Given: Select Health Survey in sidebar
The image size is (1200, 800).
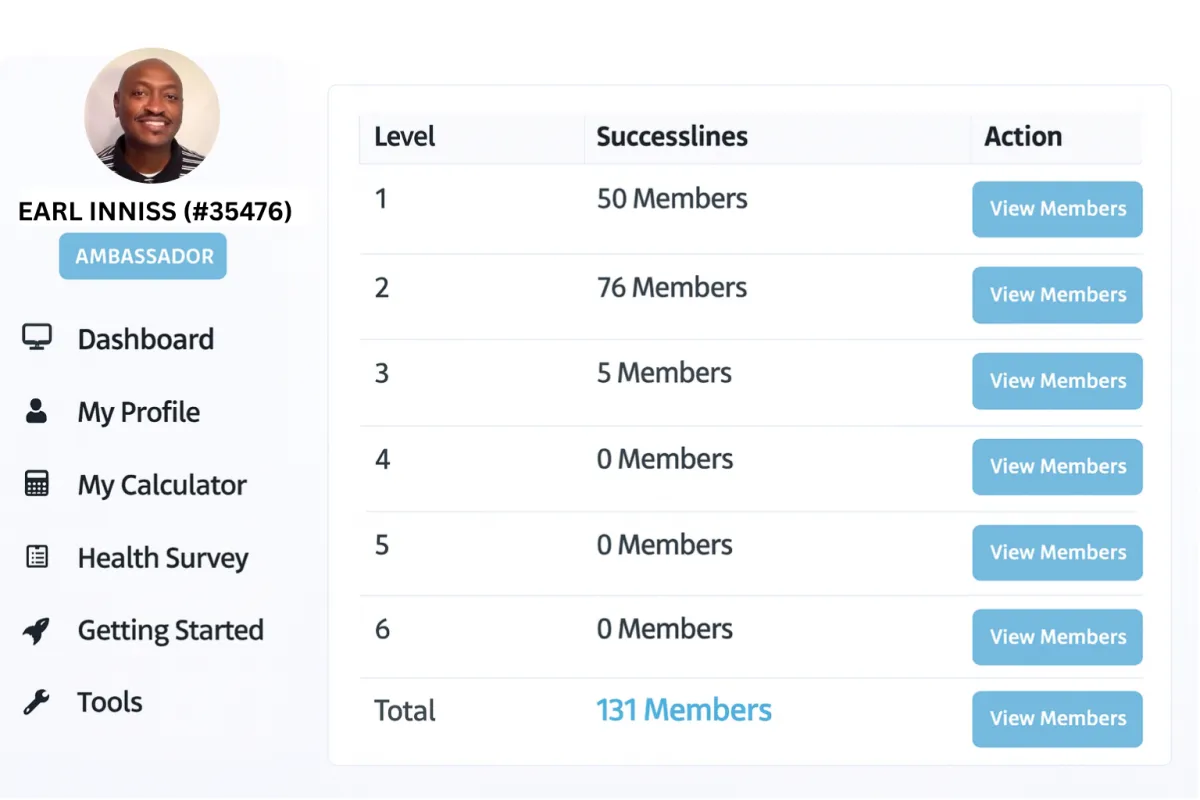Looking at the screenshot, I should coord(163,558).
